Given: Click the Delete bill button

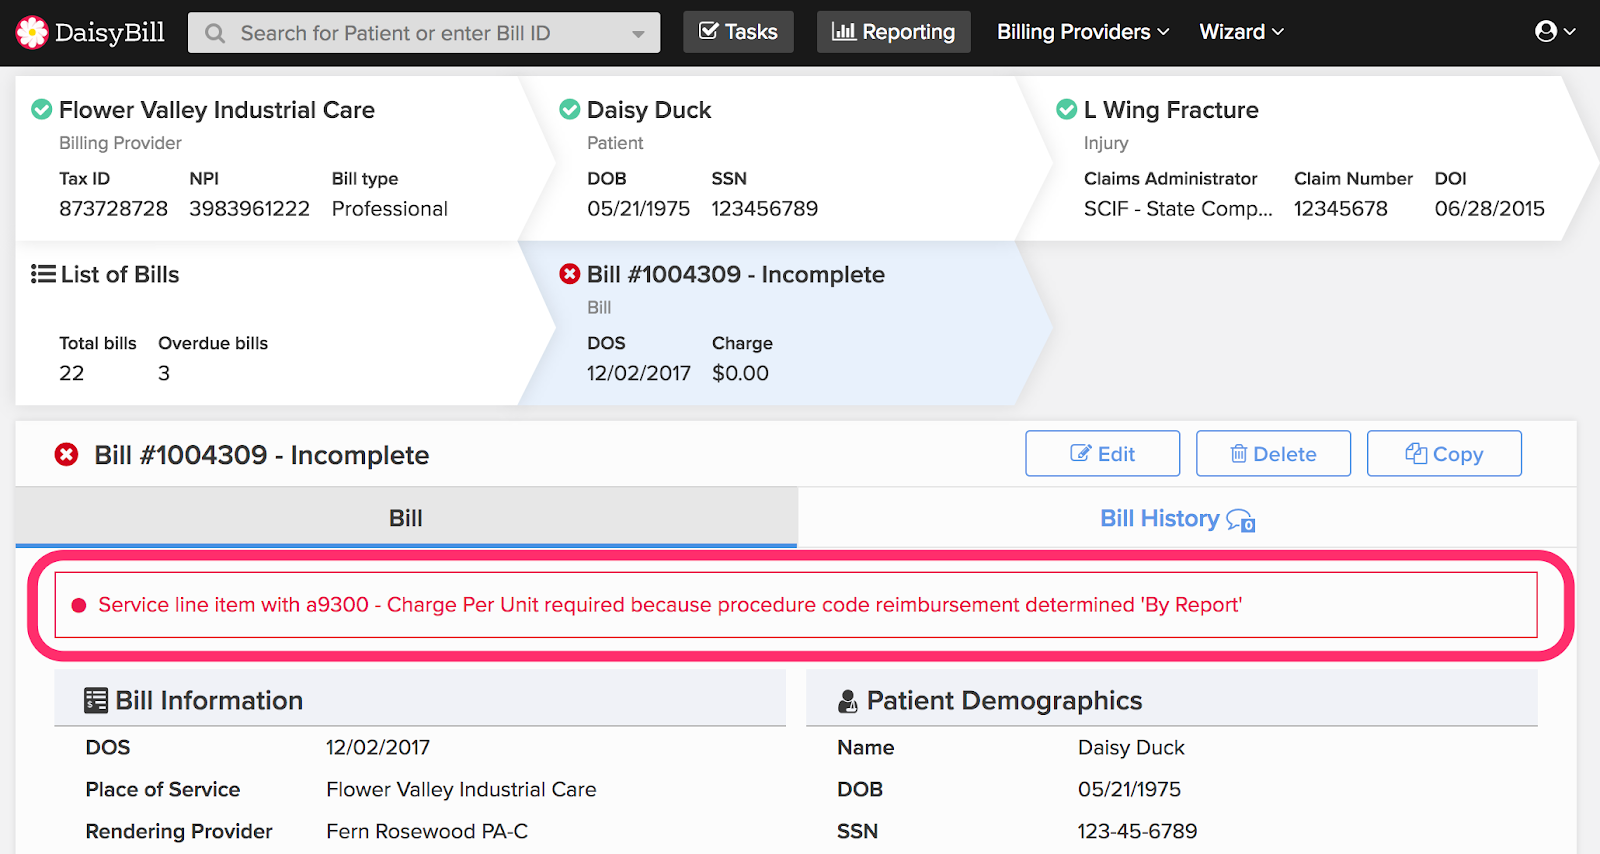Looking at the screenshot, I should pyautogui.click(x=1274, y=454).
